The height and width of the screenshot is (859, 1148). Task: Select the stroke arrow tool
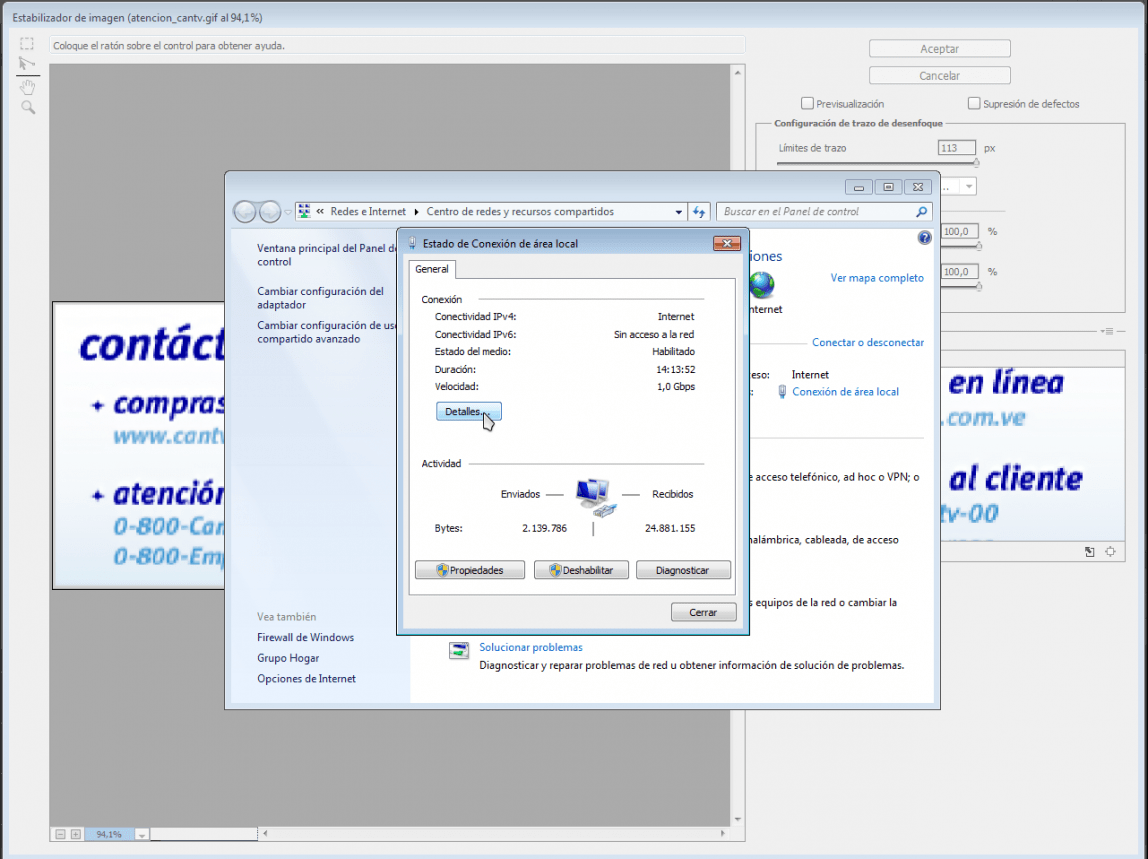(27, 64)
